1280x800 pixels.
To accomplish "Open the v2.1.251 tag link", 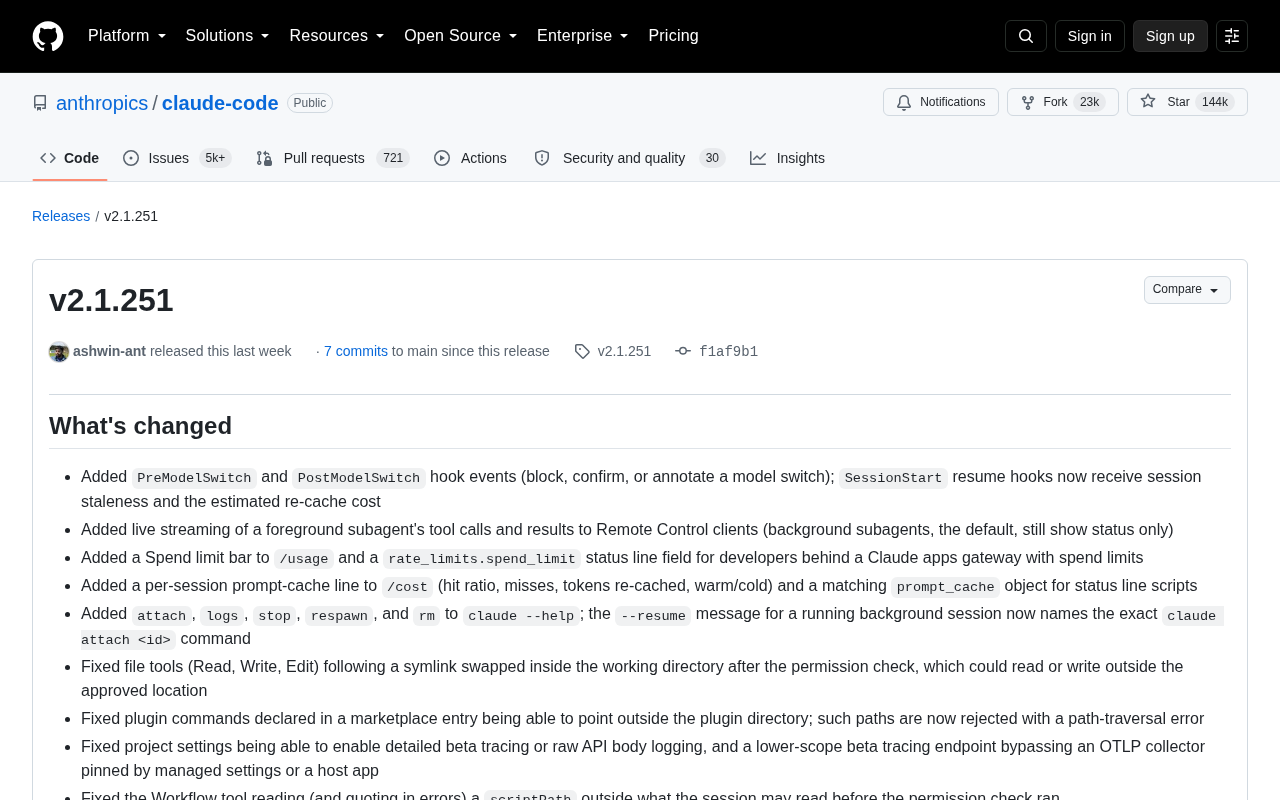I will pos(624,351).
